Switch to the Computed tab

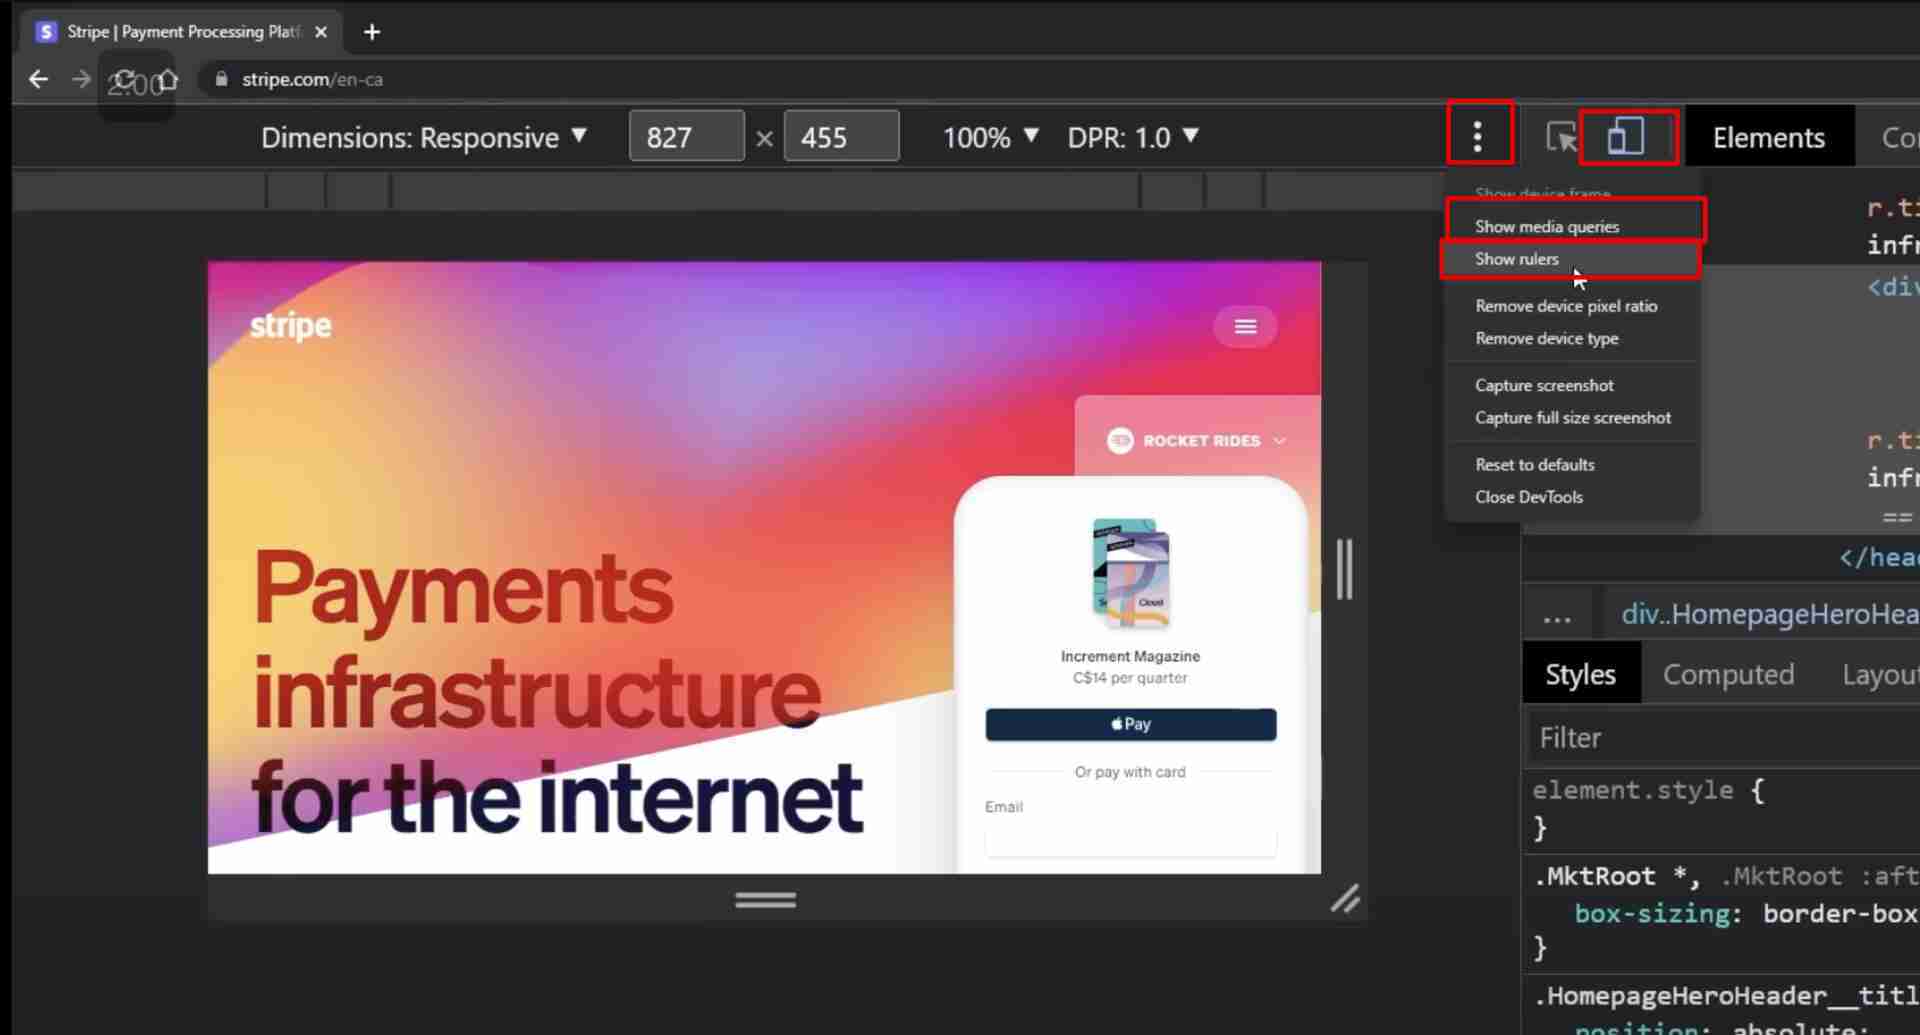(1728, 674)
